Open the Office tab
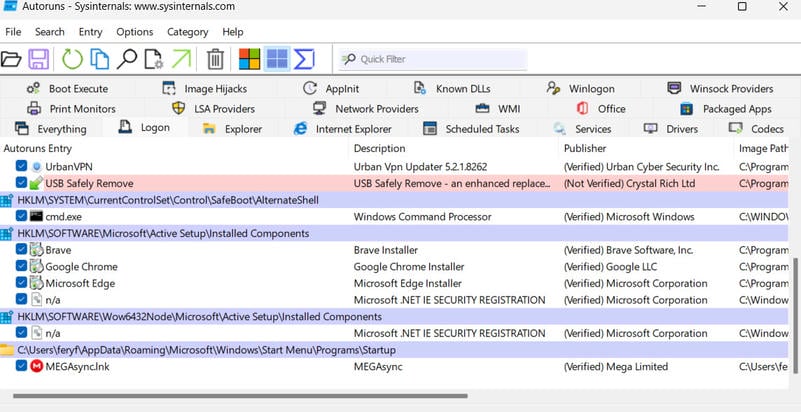 pyautogui.click(x=601, y=109)
